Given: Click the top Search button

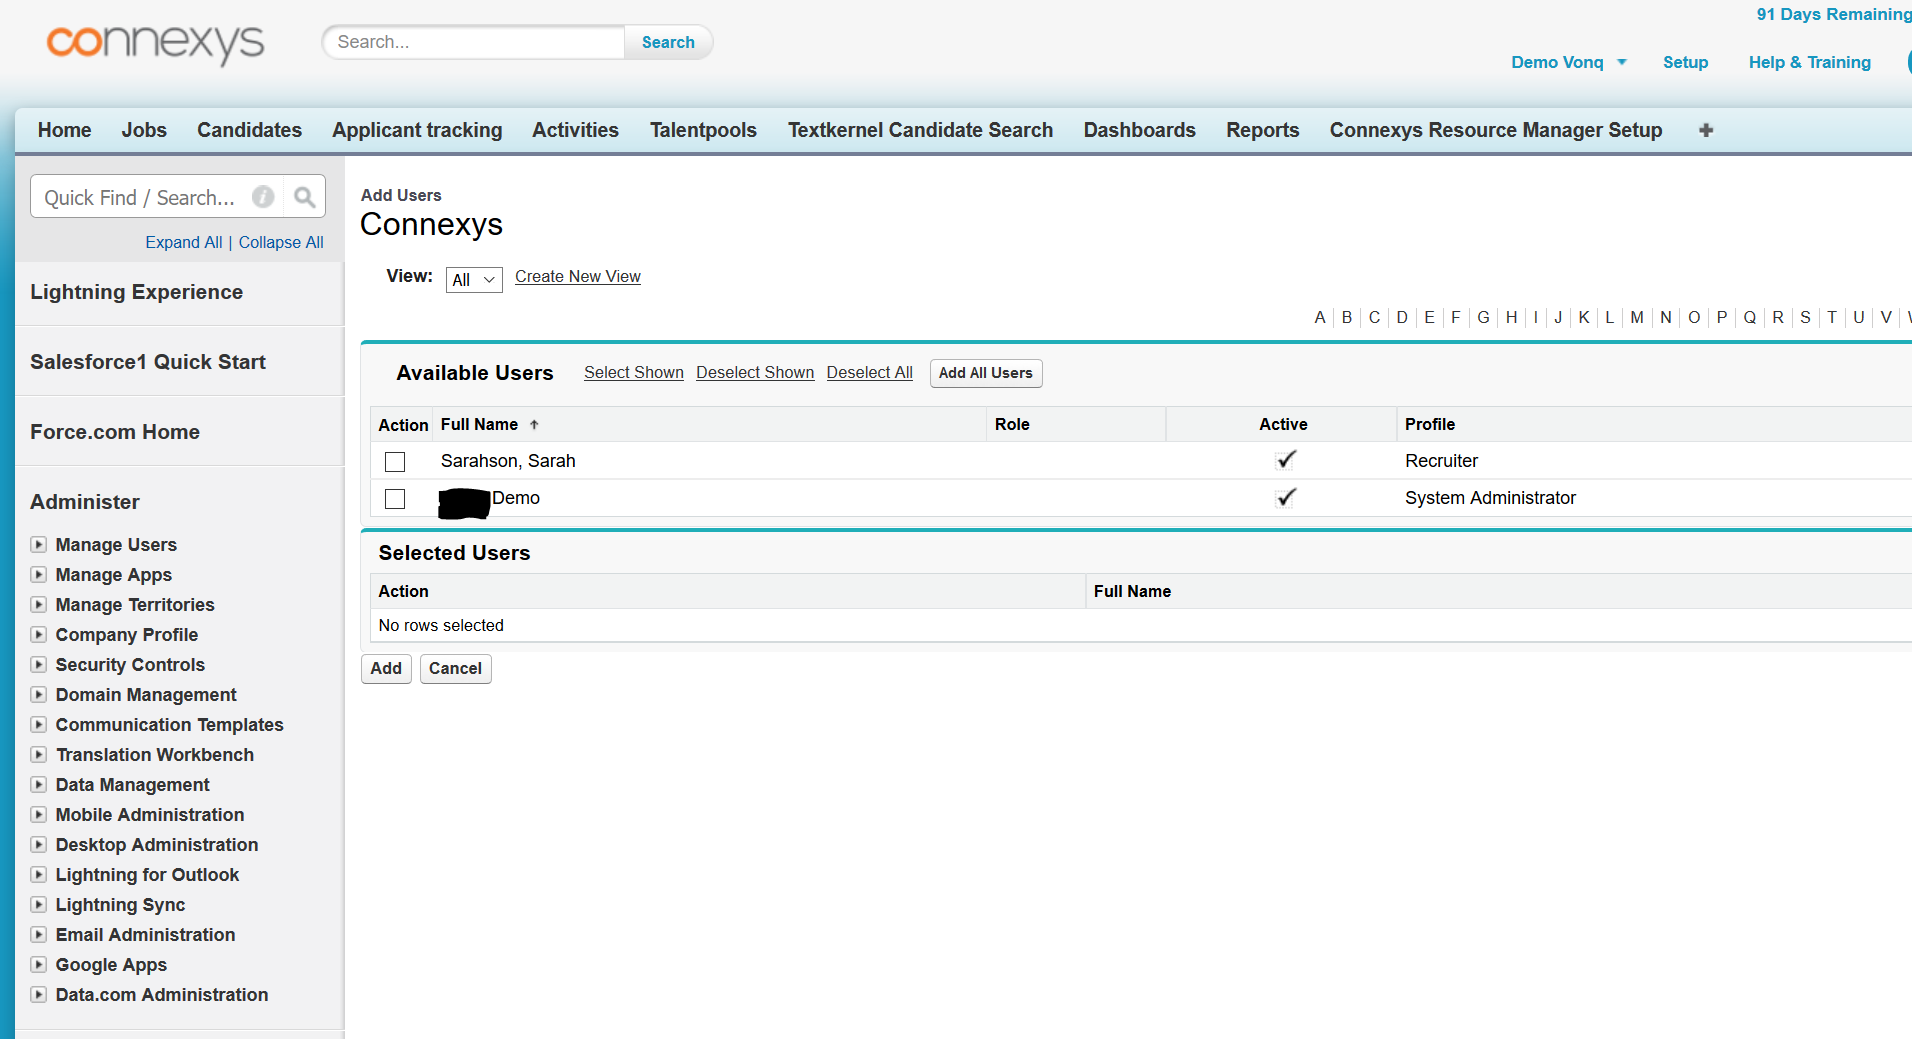Looking at the screenshot, I should coord(668,42).
